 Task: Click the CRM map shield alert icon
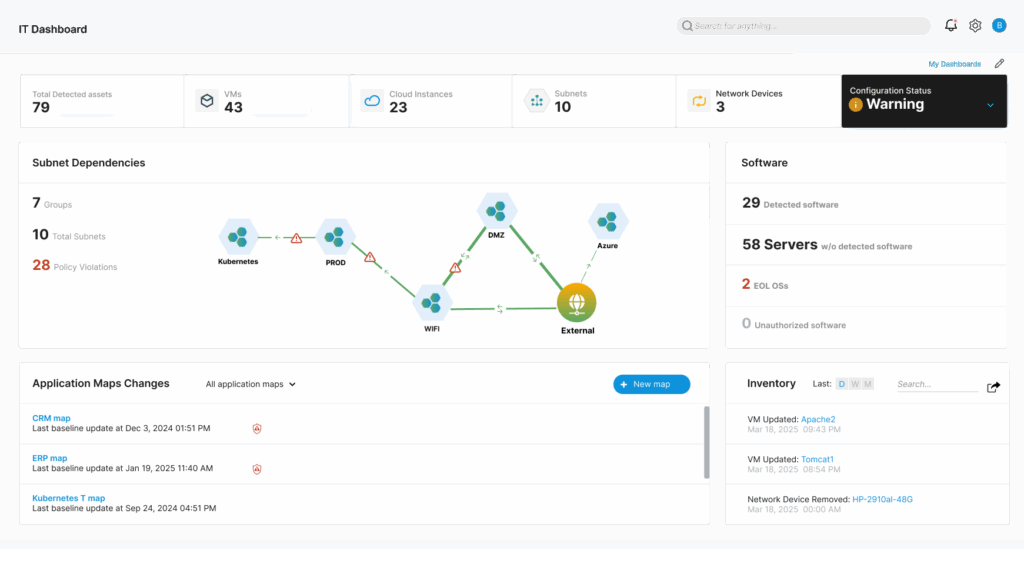click(x=257, y=429)
